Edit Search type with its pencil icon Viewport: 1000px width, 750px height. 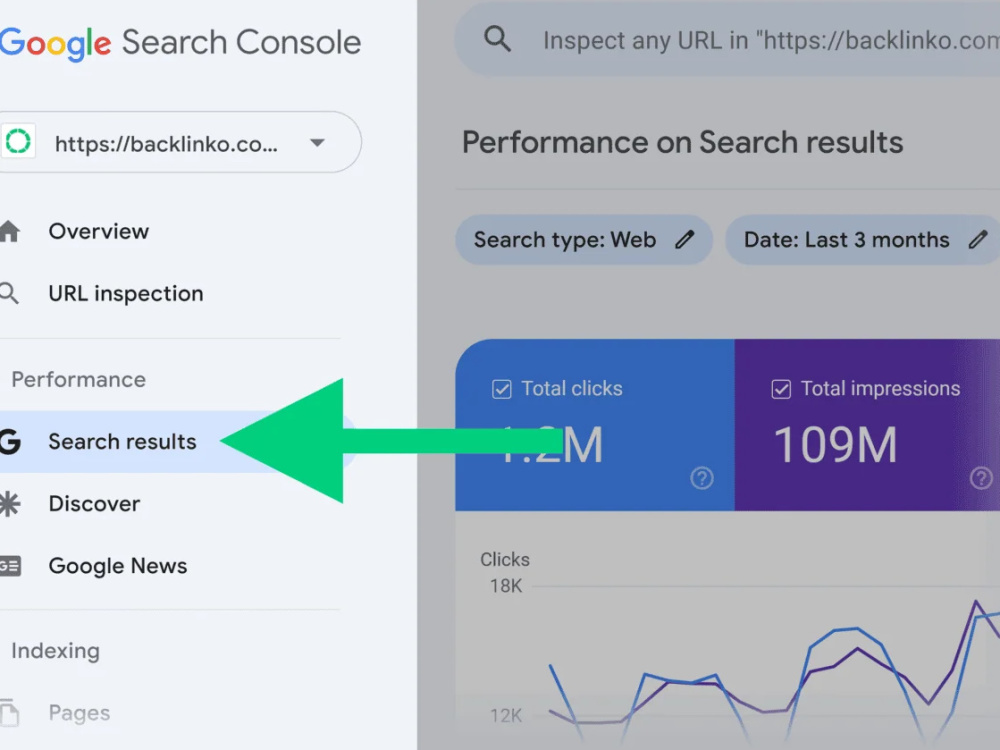pos(685,240)
